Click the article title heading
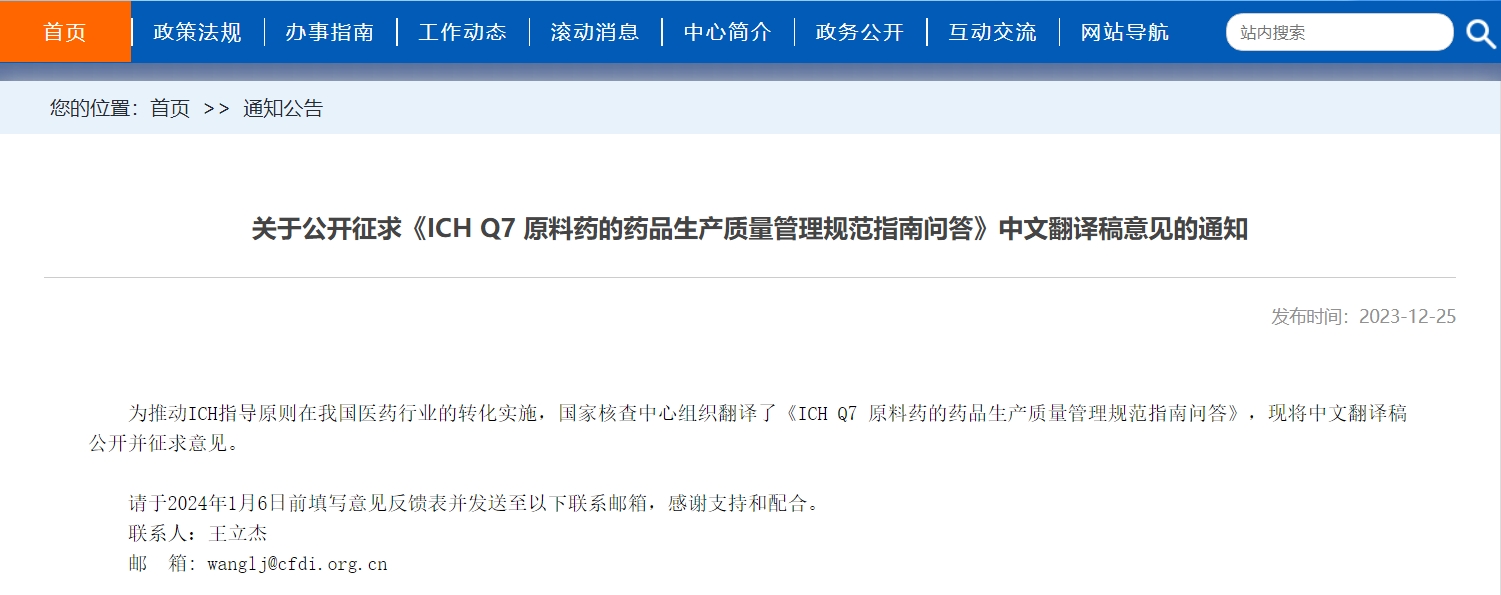 [750, 229]
